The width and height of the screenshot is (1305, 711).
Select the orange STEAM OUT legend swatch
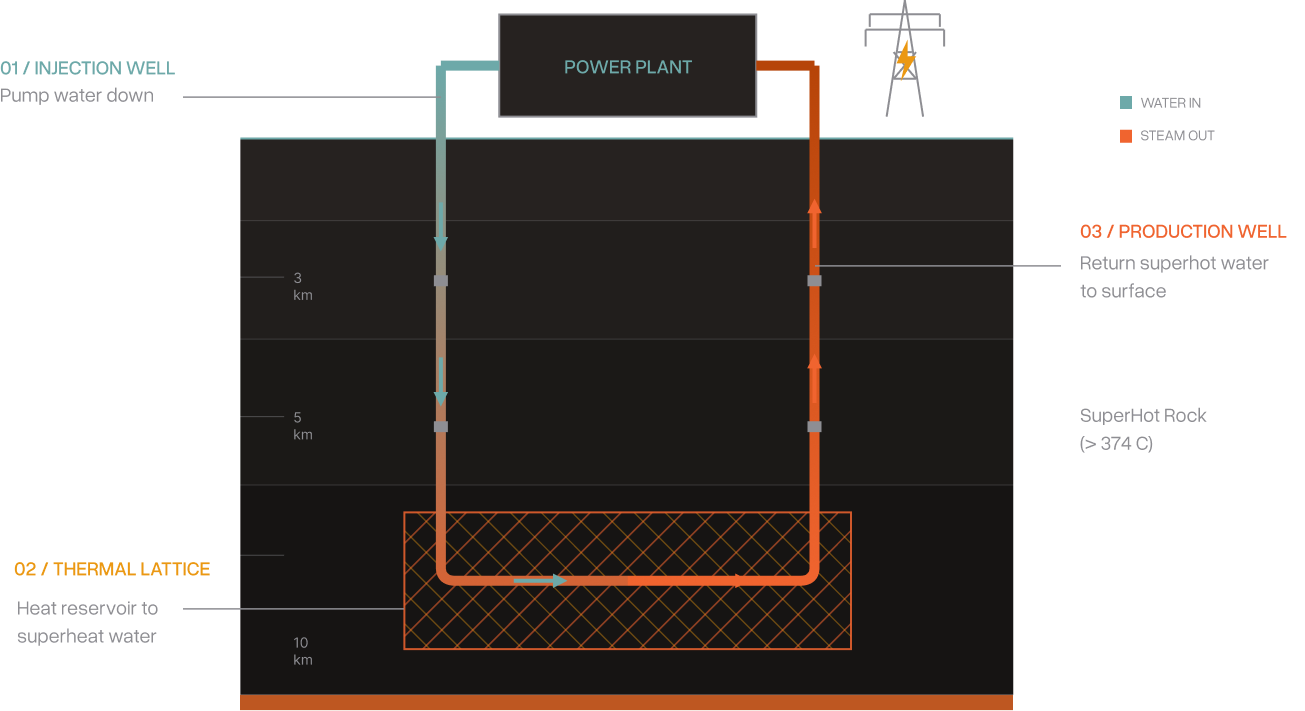[1126, 136]
